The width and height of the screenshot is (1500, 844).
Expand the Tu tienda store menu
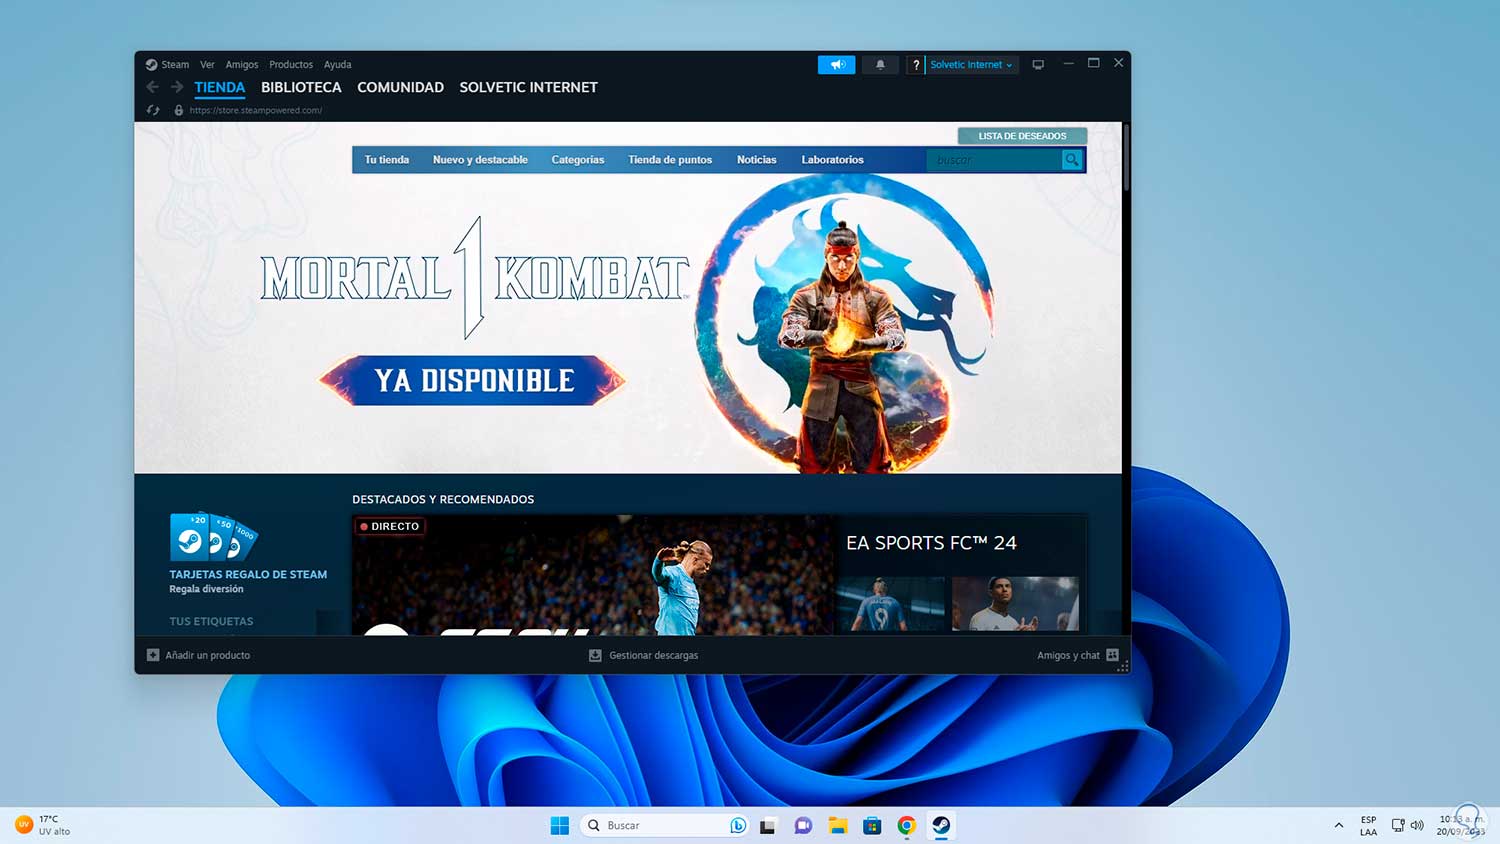click(x=387, y=160)
